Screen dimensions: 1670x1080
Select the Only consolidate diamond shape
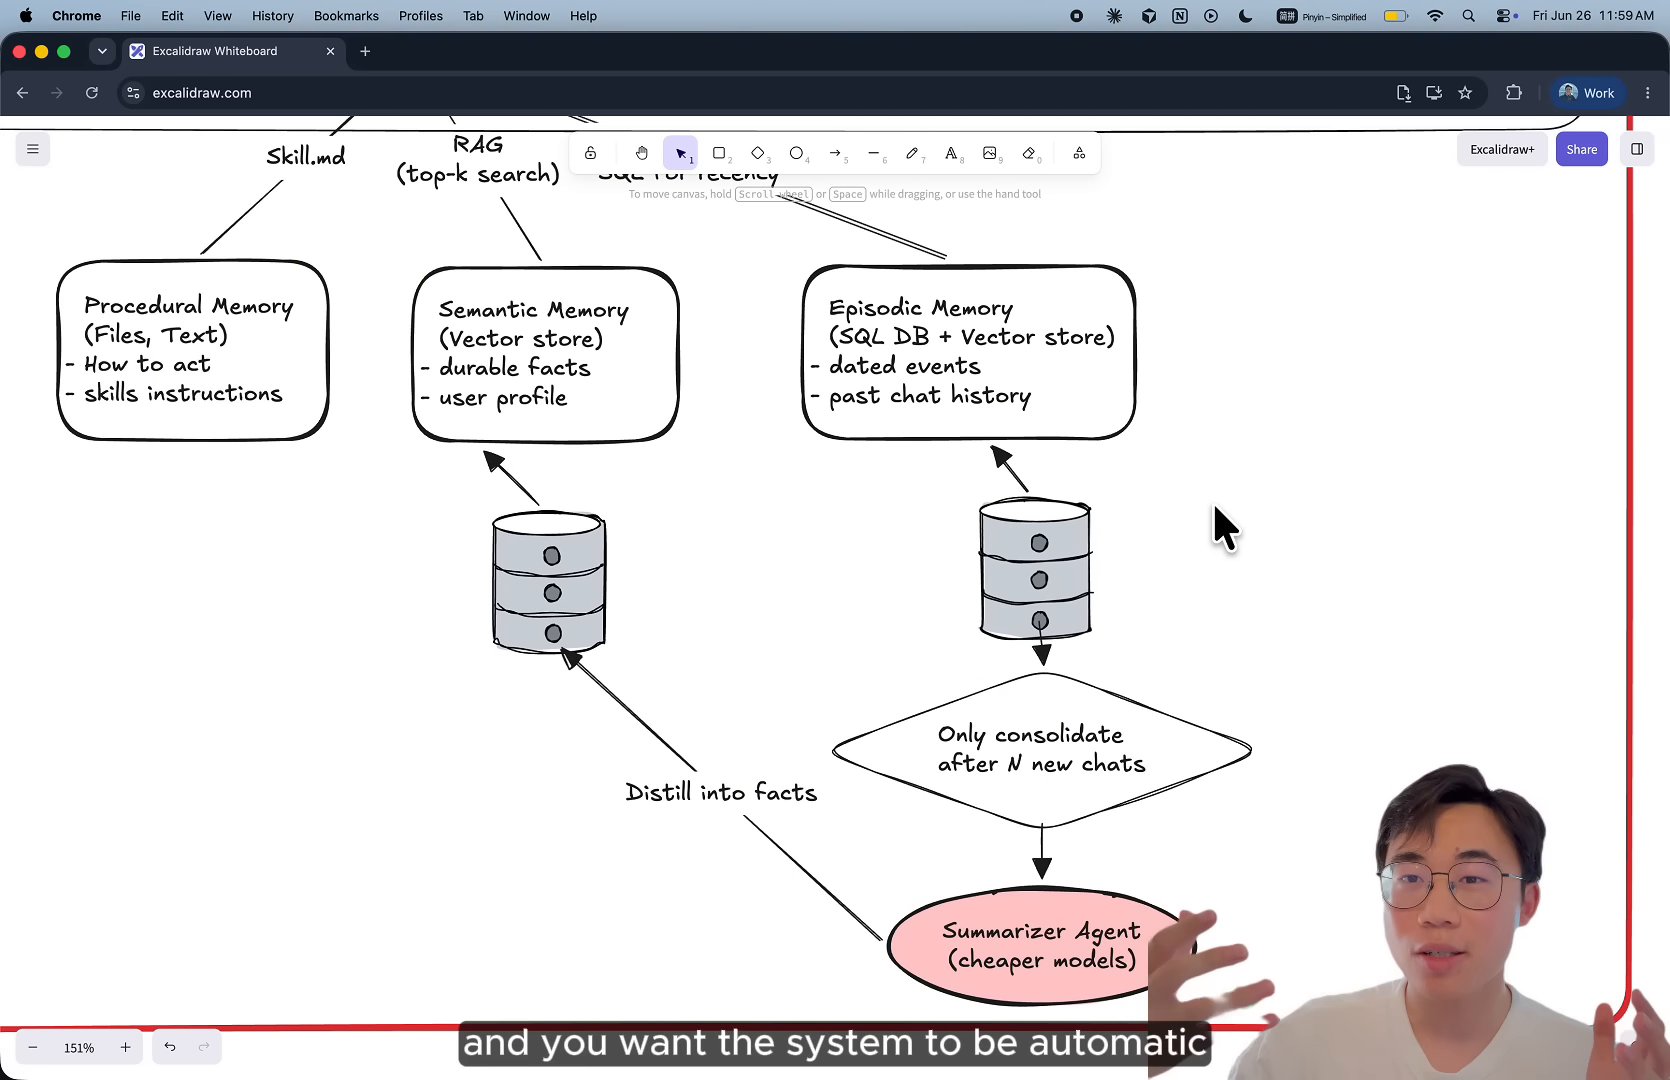tap(1042, 750)
